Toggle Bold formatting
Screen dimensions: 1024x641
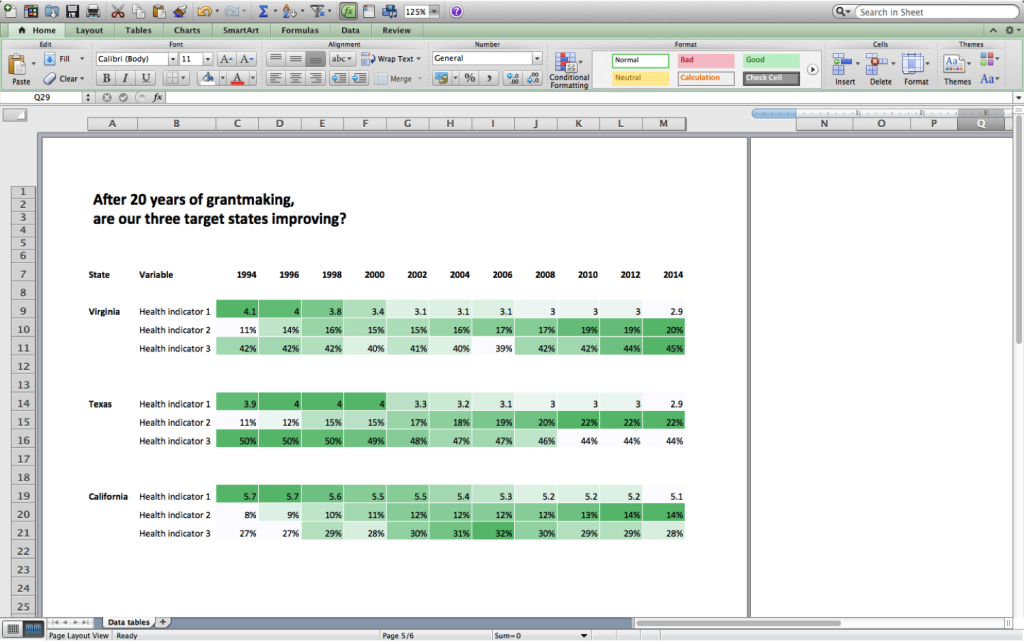tap(106, 78)
